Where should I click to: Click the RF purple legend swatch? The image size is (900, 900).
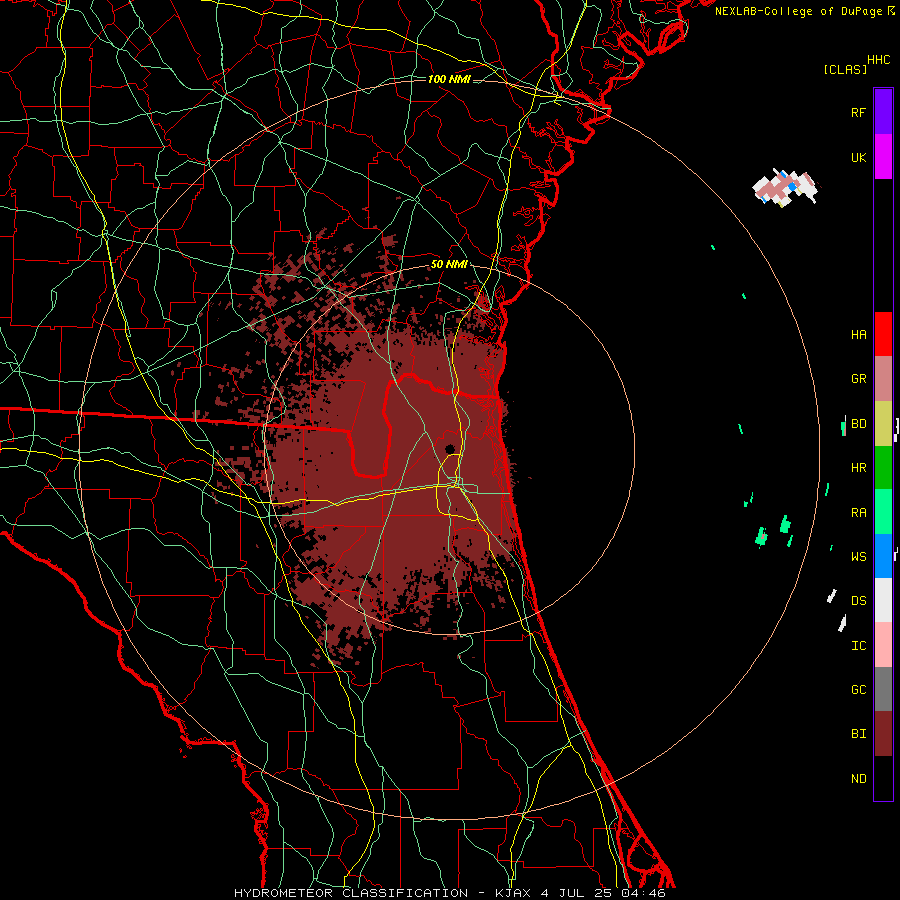point(883,112)
